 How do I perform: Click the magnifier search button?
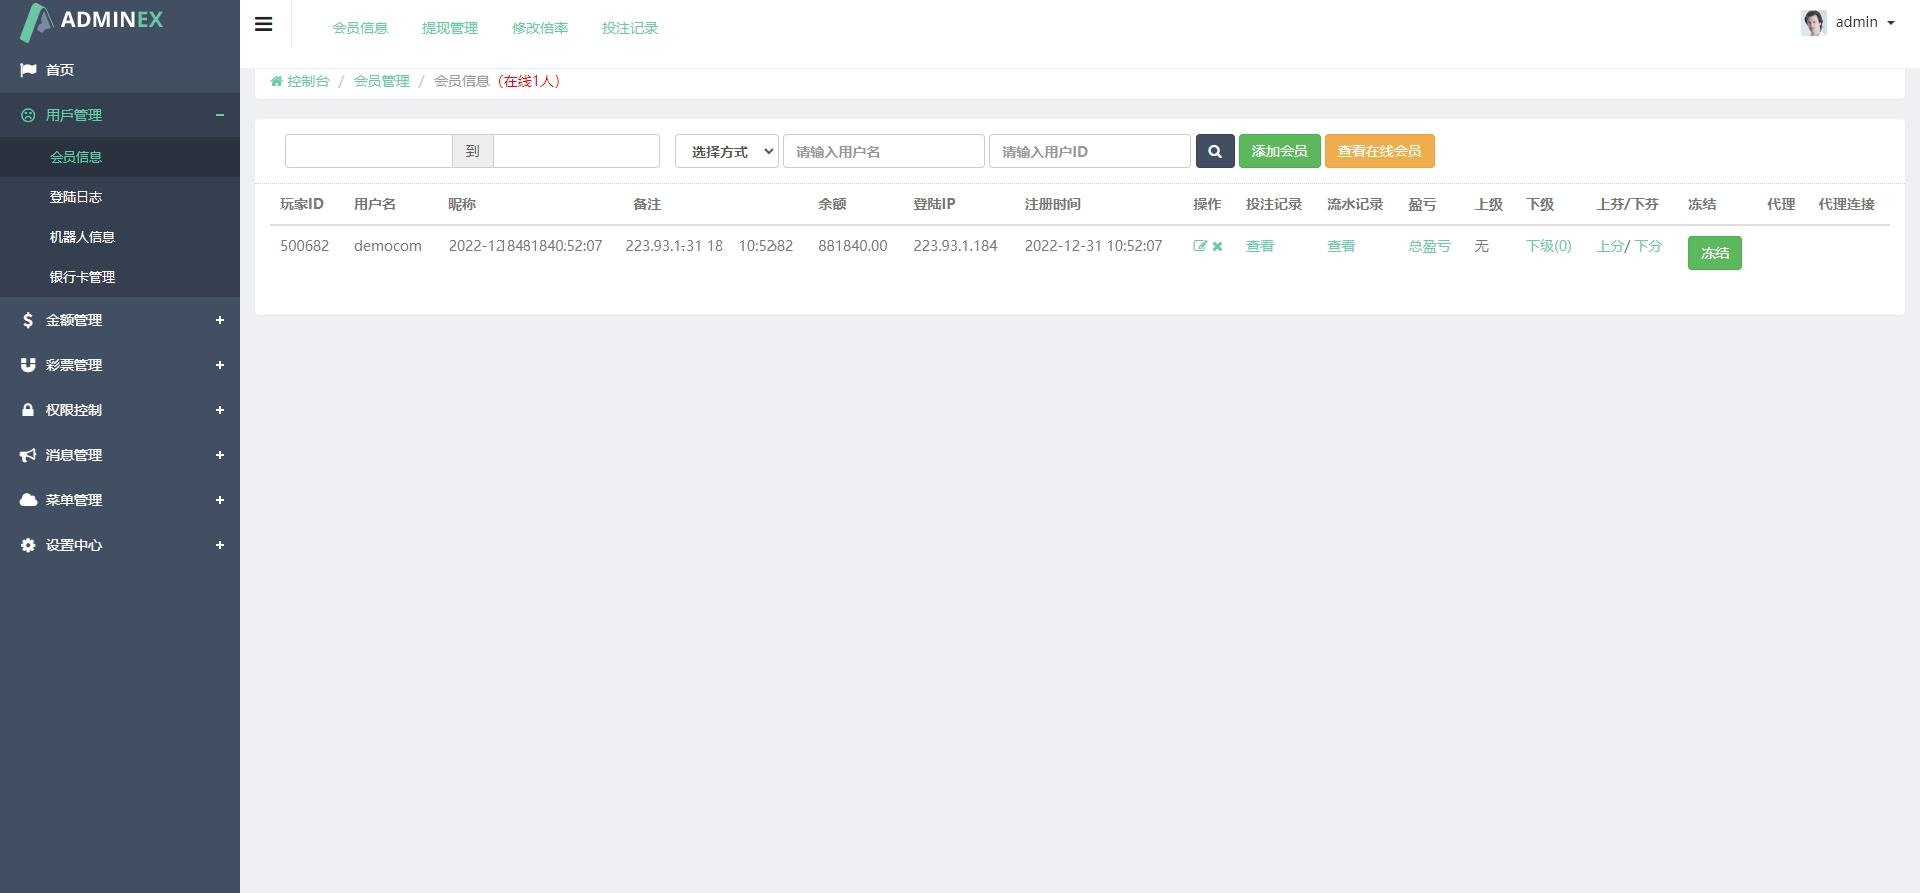point(1215,151)
